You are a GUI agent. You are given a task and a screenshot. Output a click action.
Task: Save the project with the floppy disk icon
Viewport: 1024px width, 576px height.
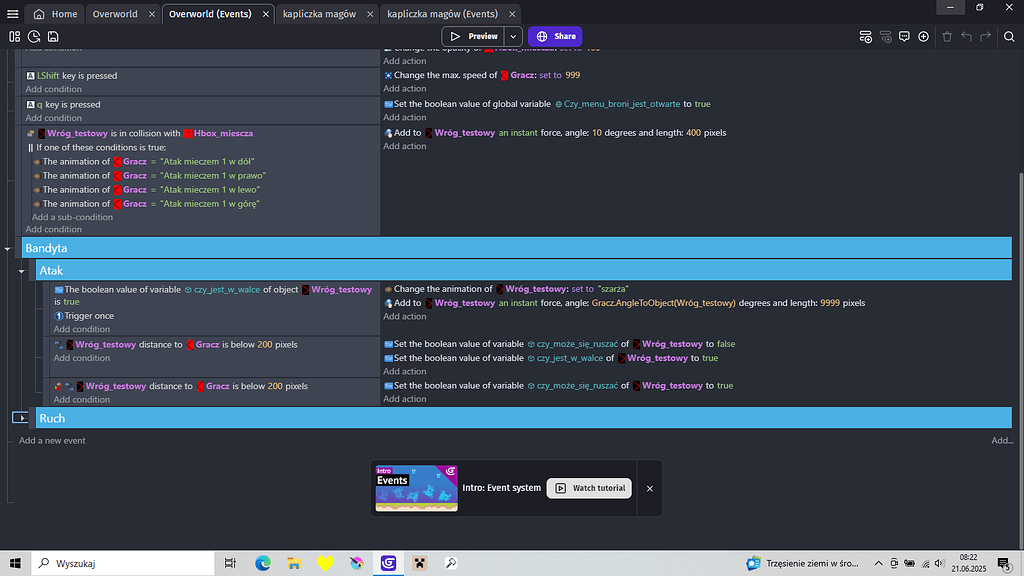tap(52, 36)
